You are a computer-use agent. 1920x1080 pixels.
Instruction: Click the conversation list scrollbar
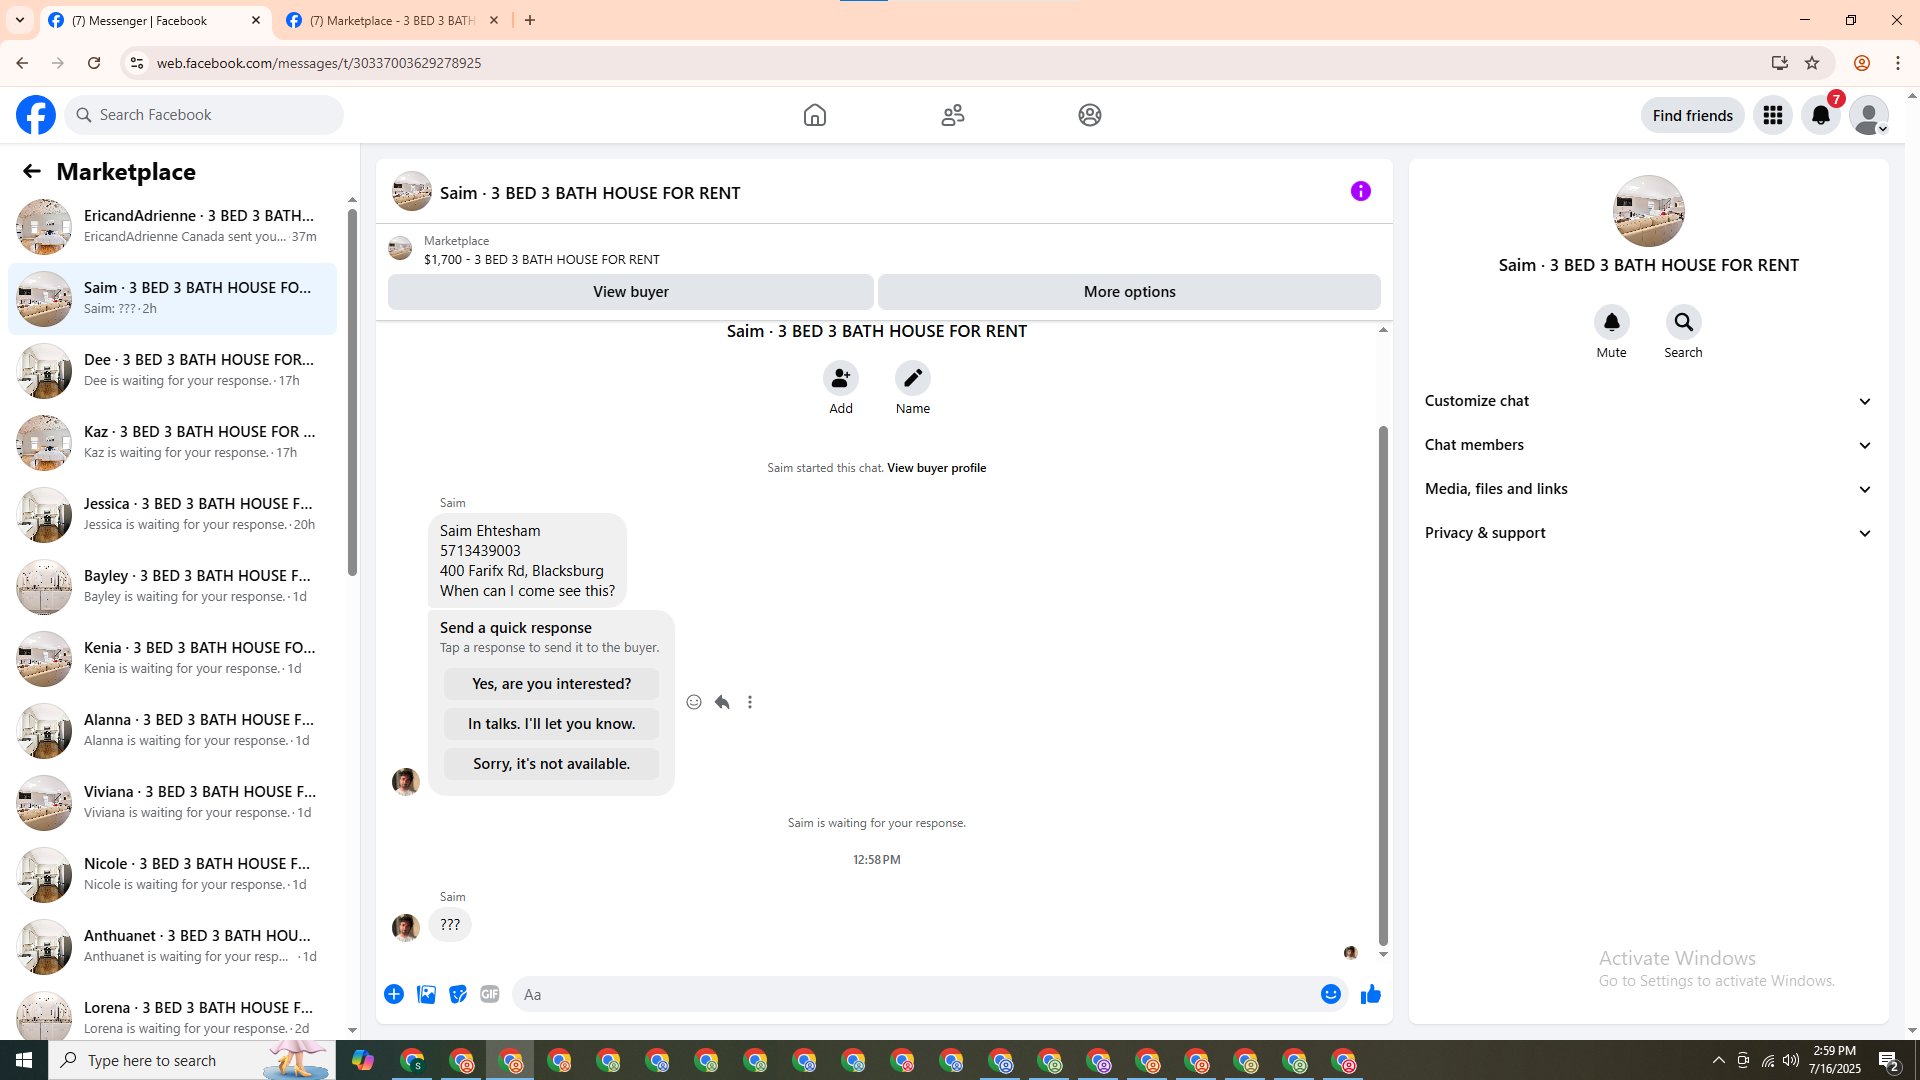point(352,390)
